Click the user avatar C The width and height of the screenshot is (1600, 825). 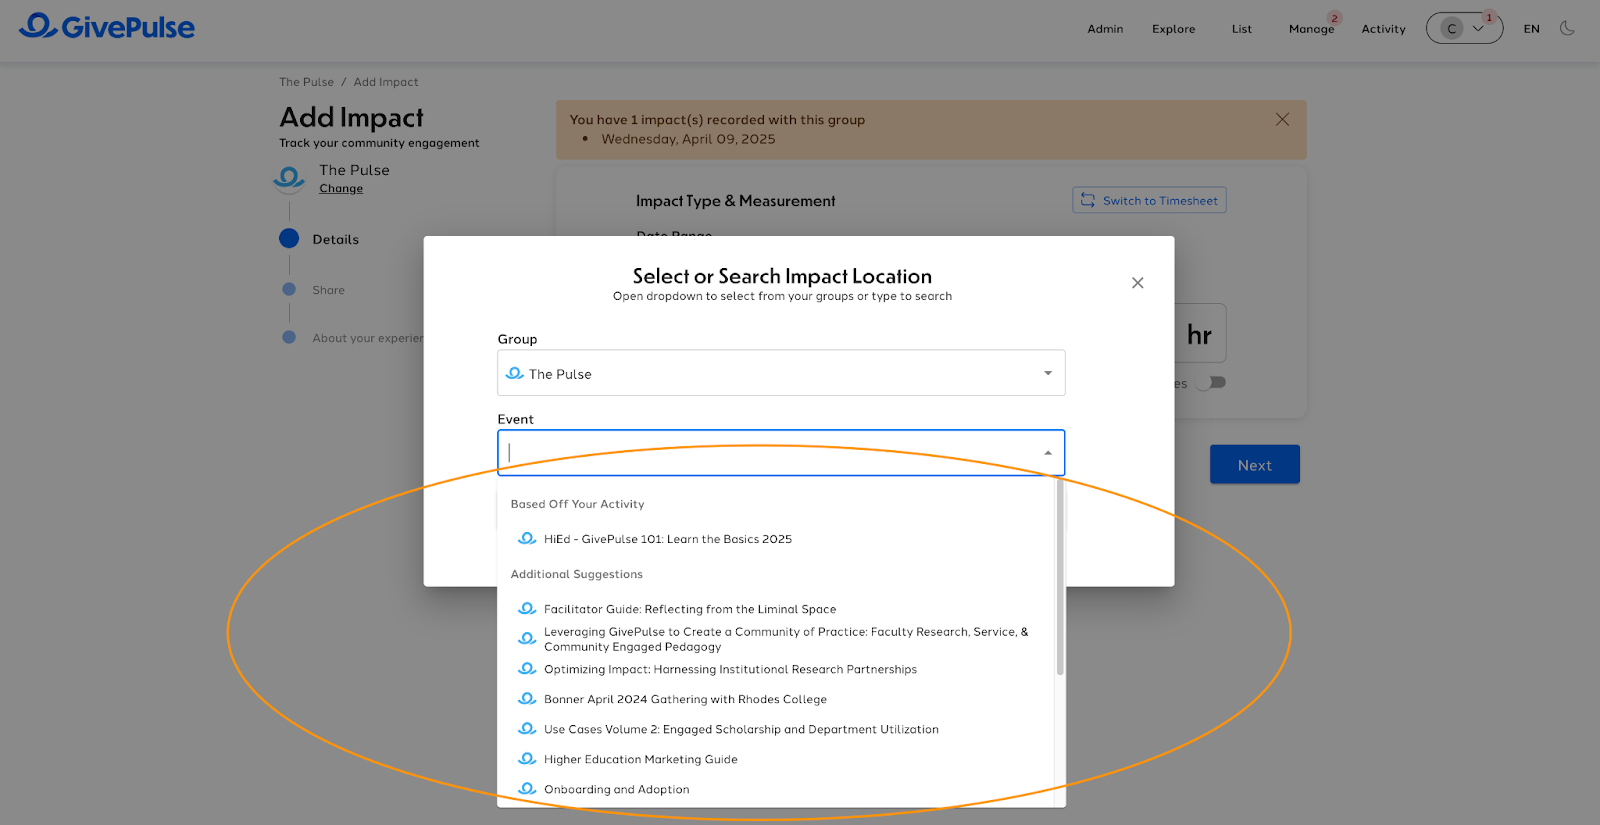[1452, 28]
